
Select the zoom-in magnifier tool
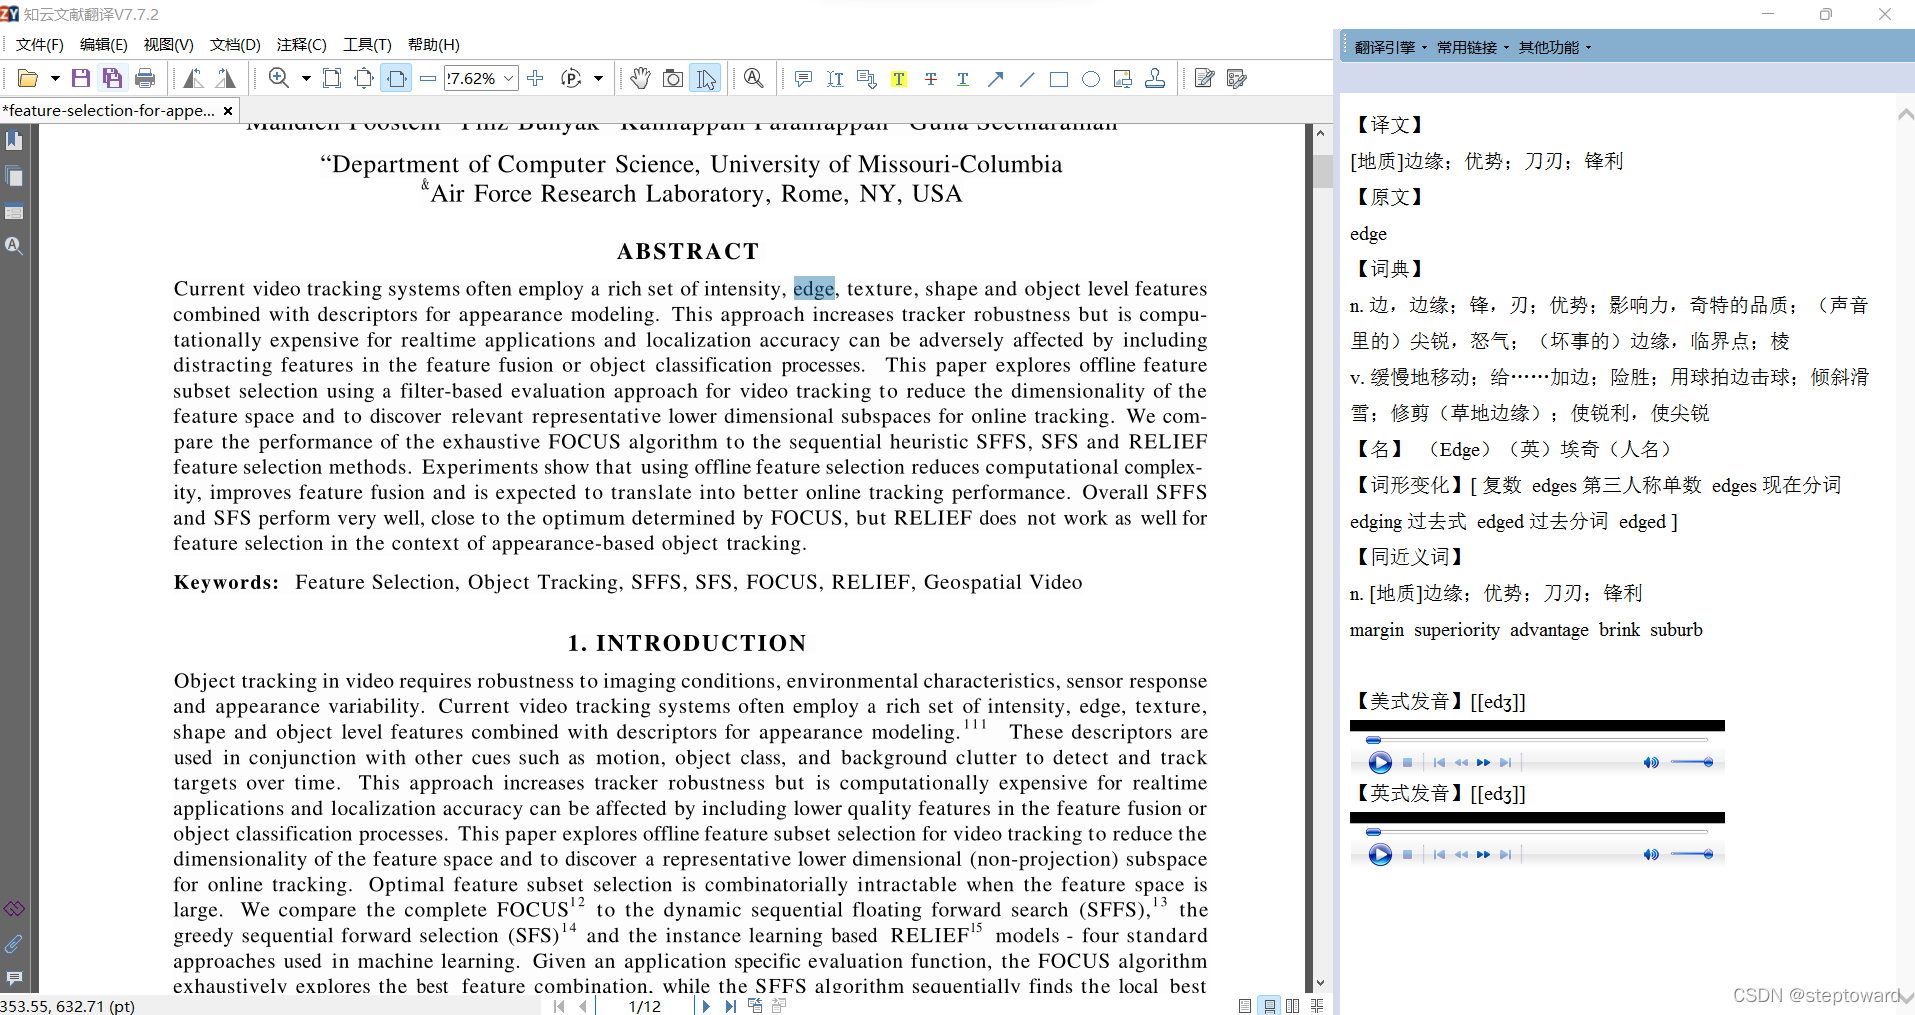pyautogui.click(x=279, y=79)
